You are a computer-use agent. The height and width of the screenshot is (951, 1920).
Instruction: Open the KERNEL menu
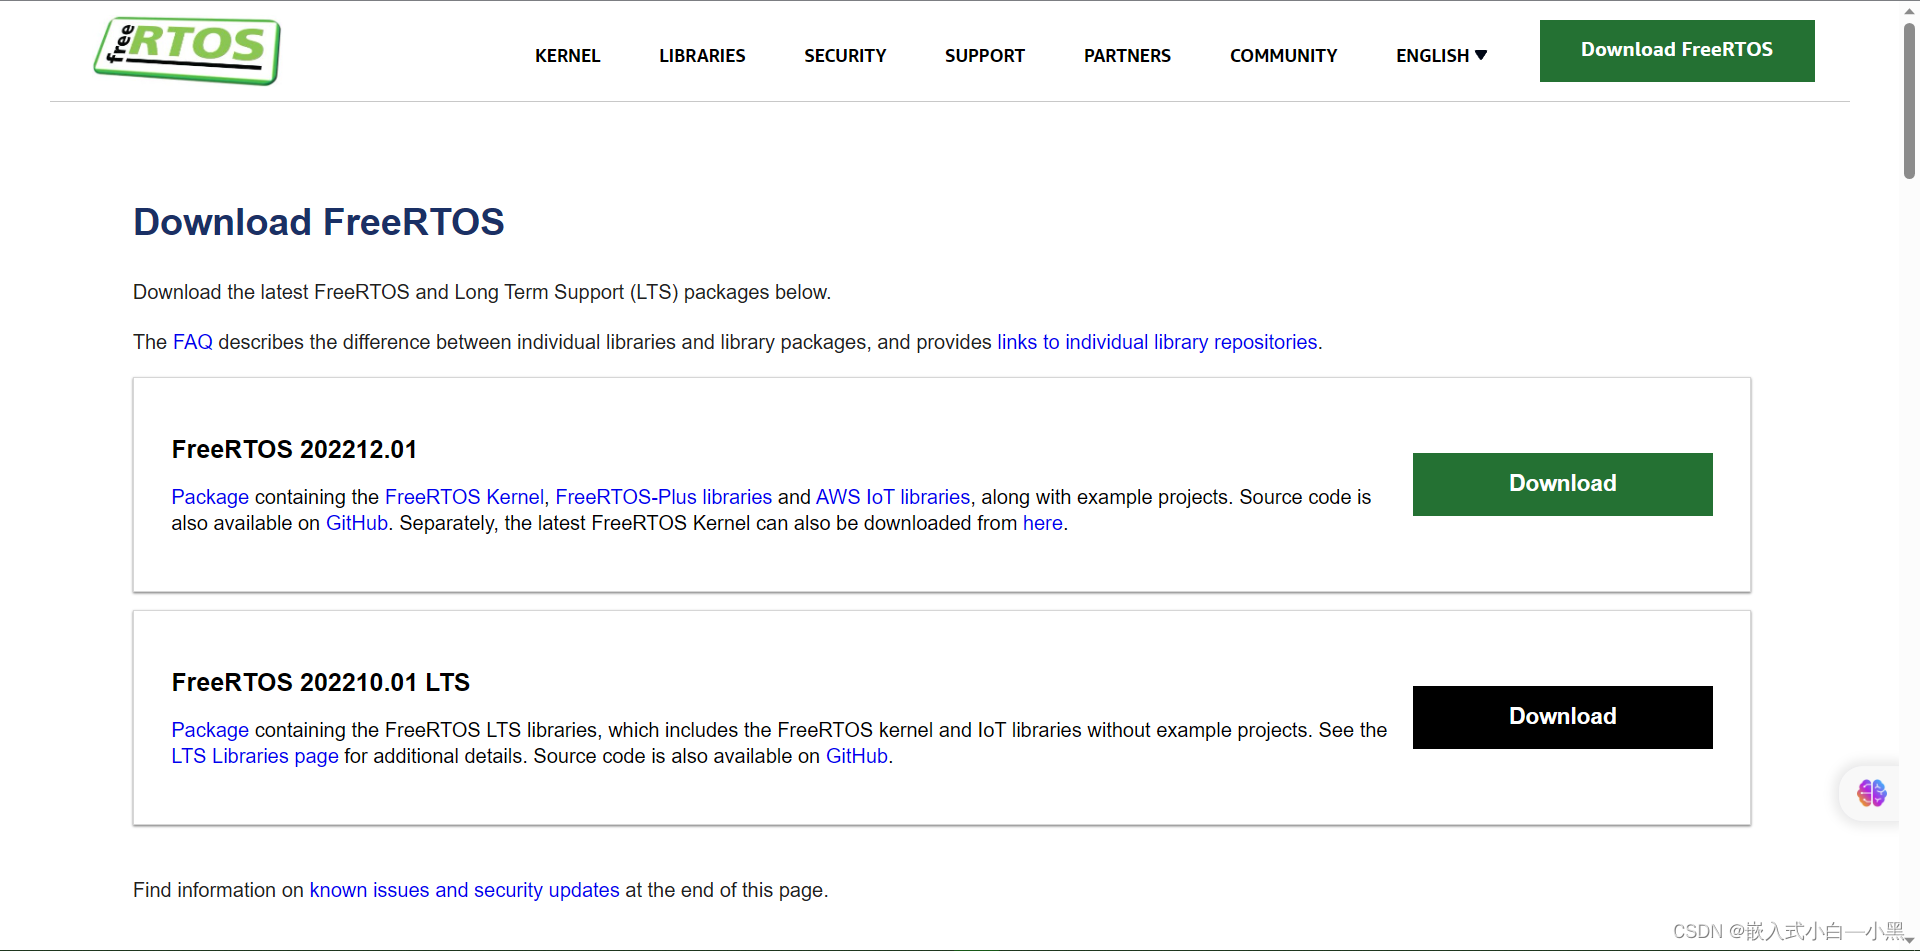pos(567,56)
